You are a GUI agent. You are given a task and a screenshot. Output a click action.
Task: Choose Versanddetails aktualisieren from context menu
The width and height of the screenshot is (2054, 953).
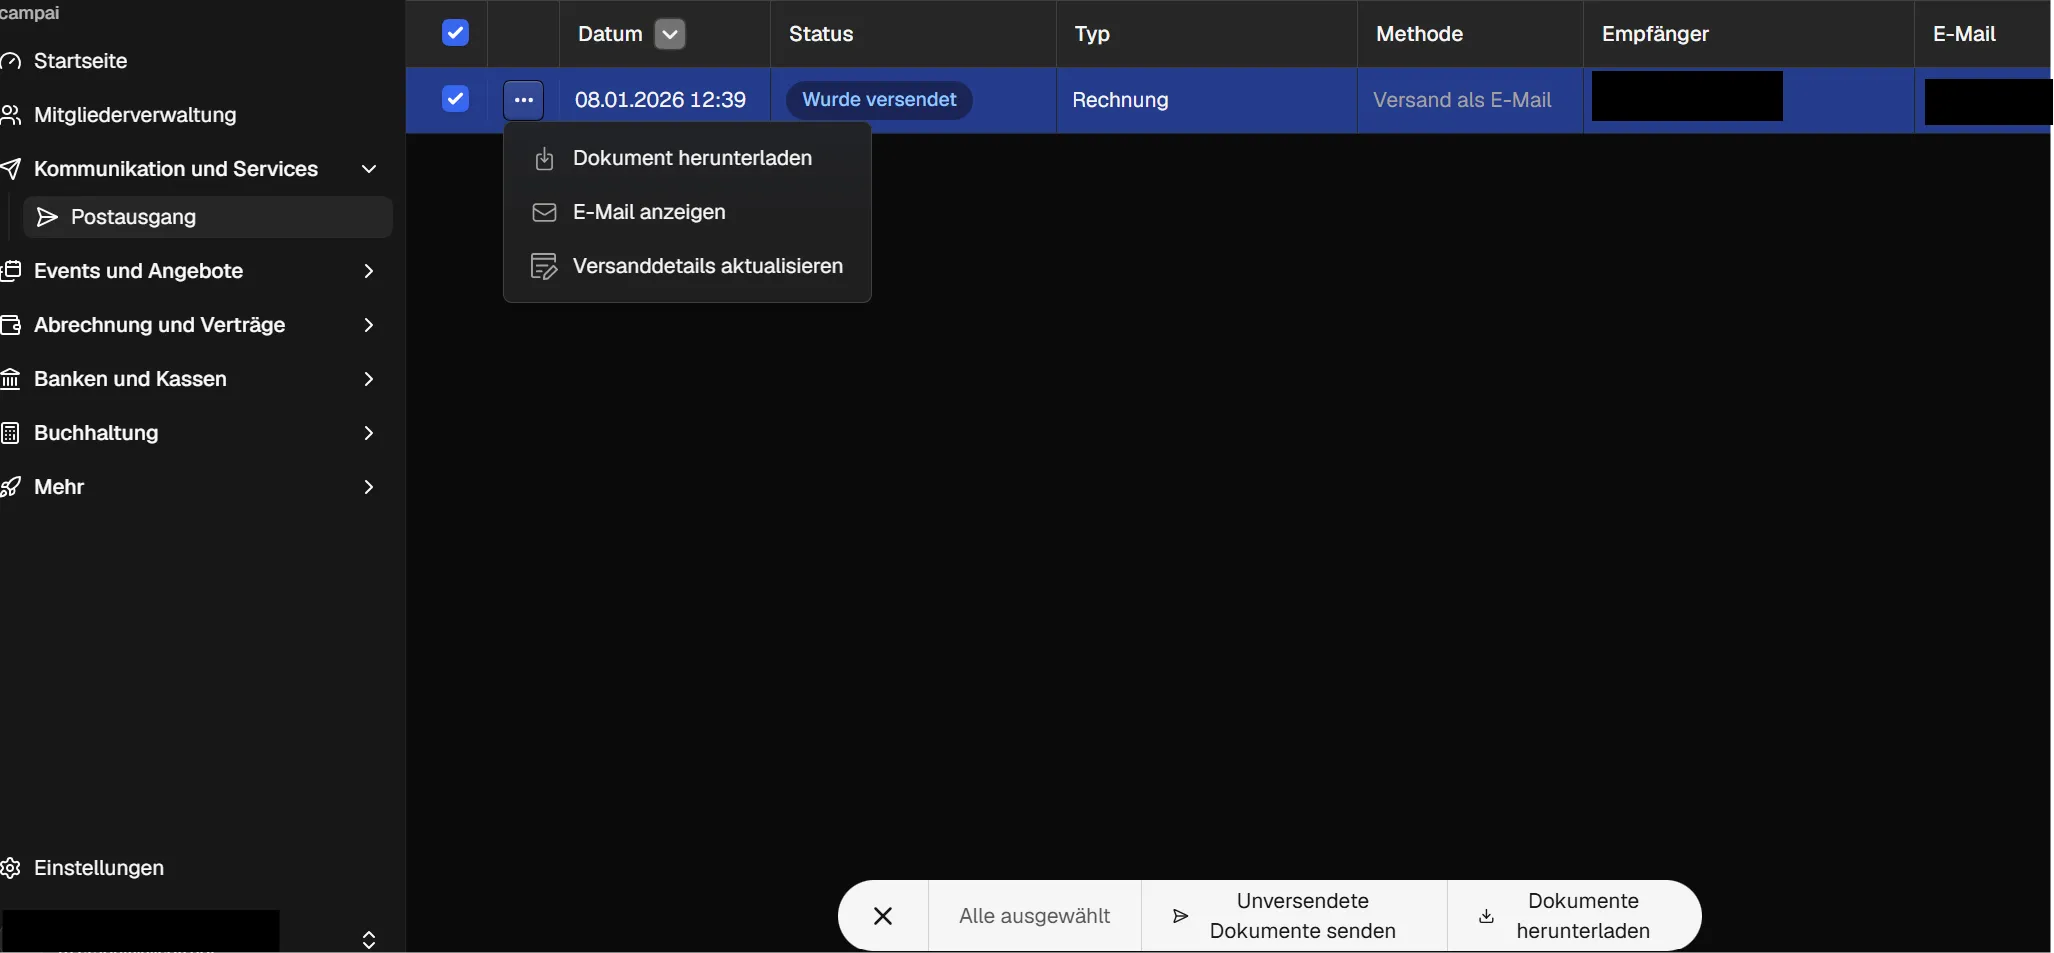tap(707, 267)
